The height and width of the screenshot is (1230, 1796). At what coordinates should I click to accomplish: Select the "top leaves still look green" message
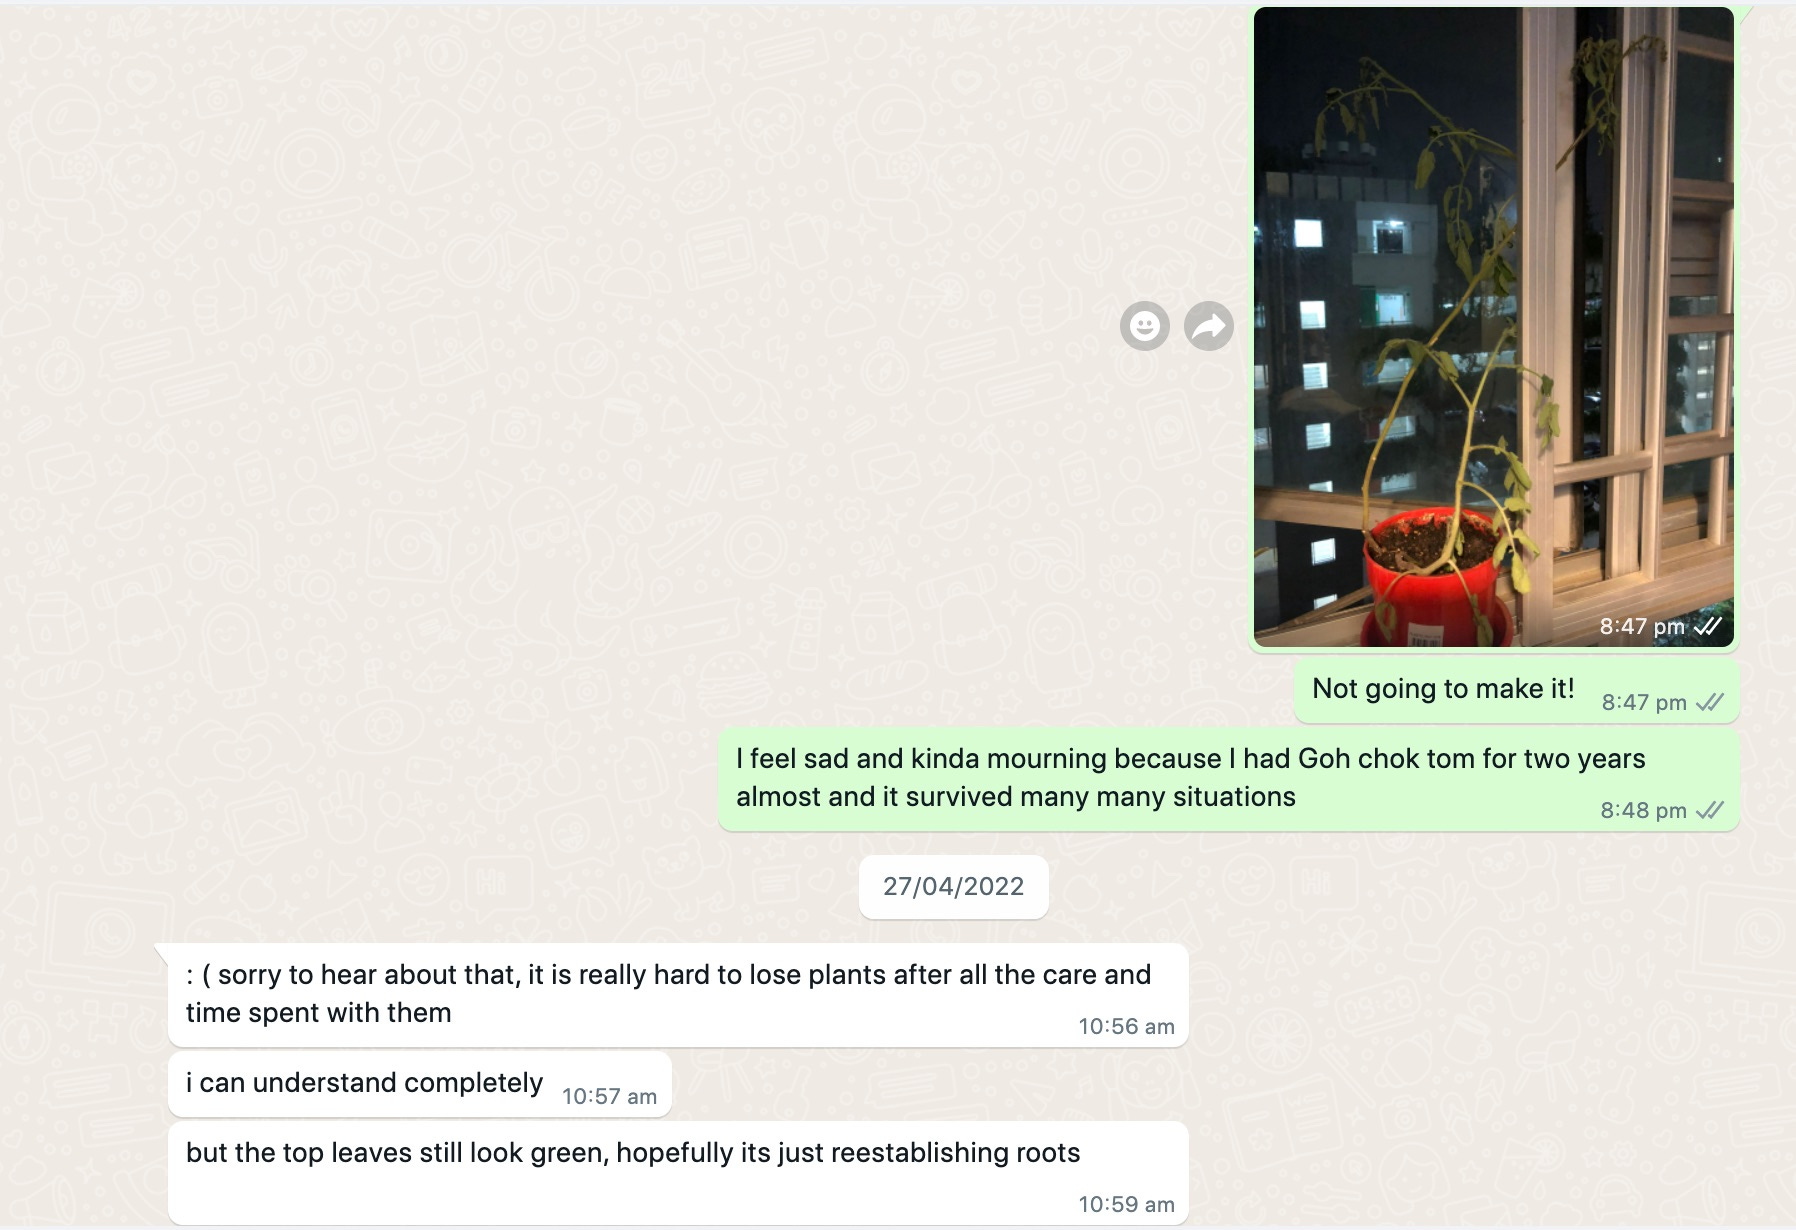(678, 1173)
